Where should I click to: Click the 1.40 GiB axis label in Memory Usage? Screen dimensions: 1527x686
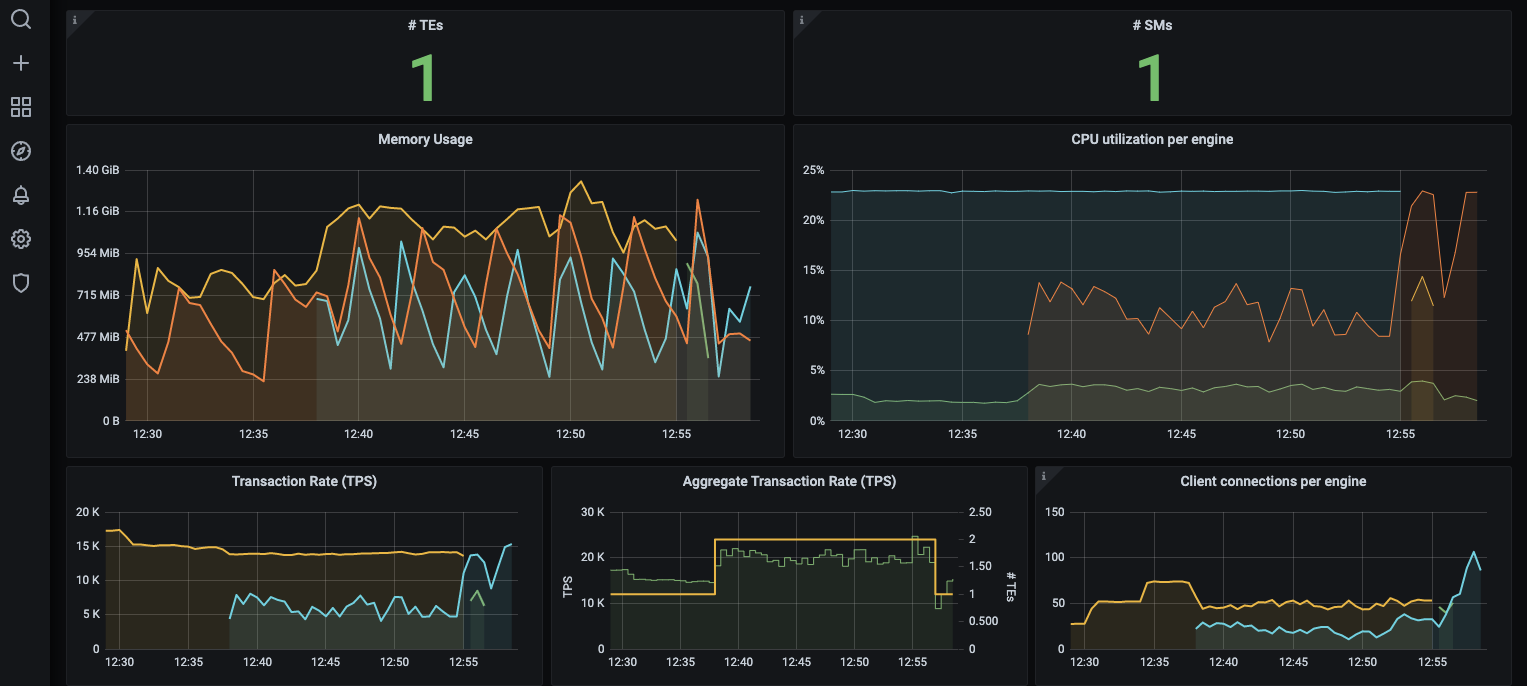[x=97, y=171]
